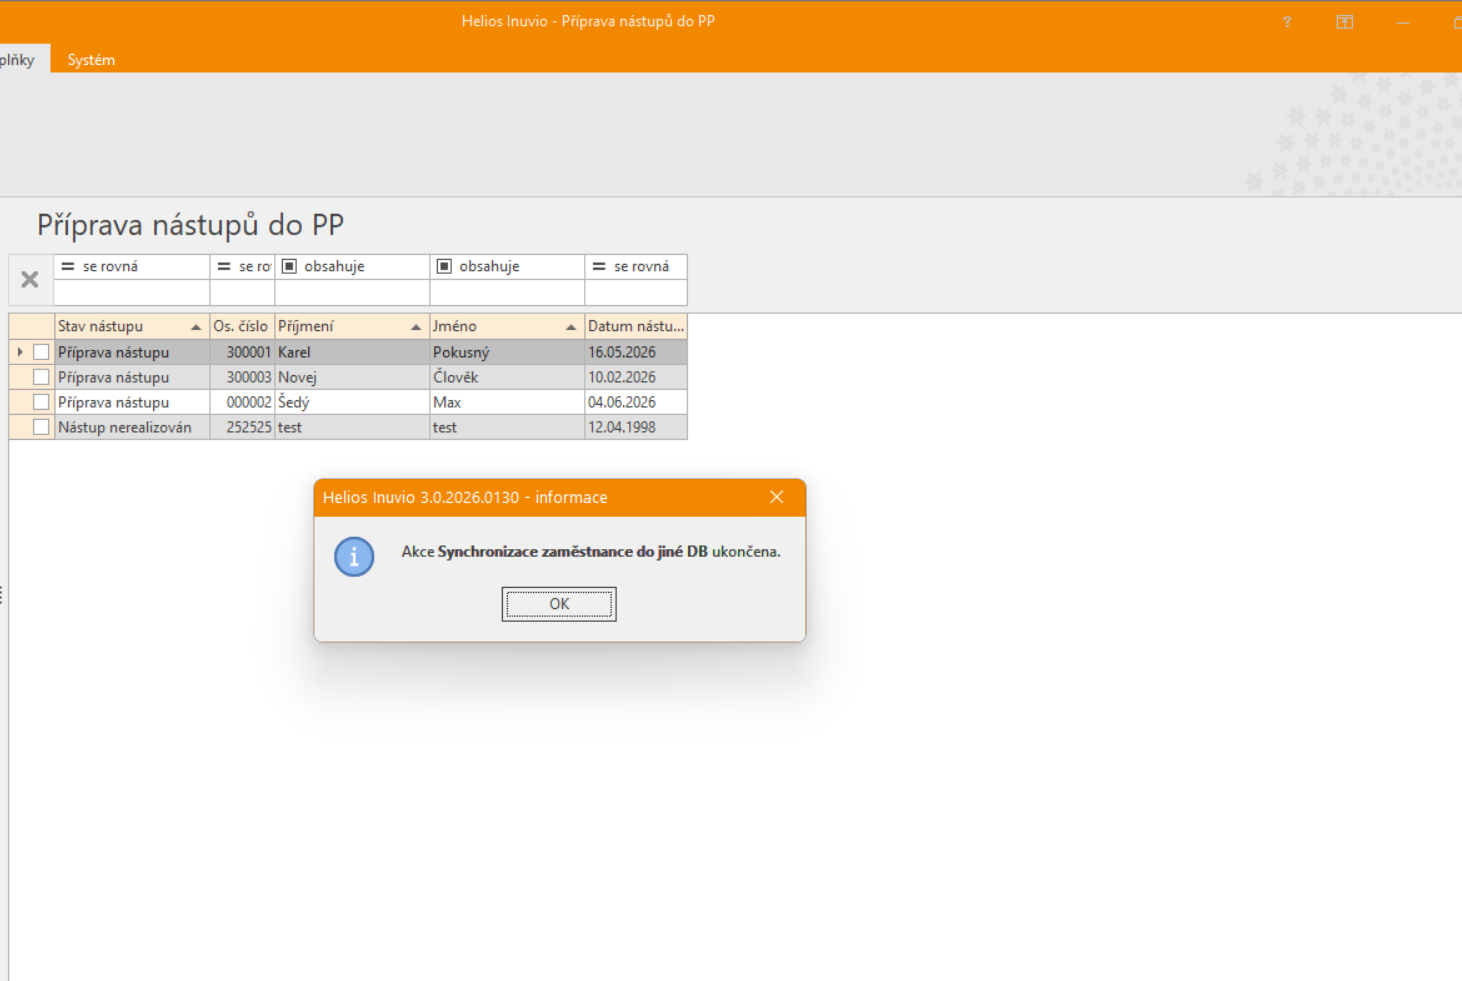This screenshot has width=1462, height=981.
Task: Close the Helios Inuvio informace dialog
Action: (777, 497)
